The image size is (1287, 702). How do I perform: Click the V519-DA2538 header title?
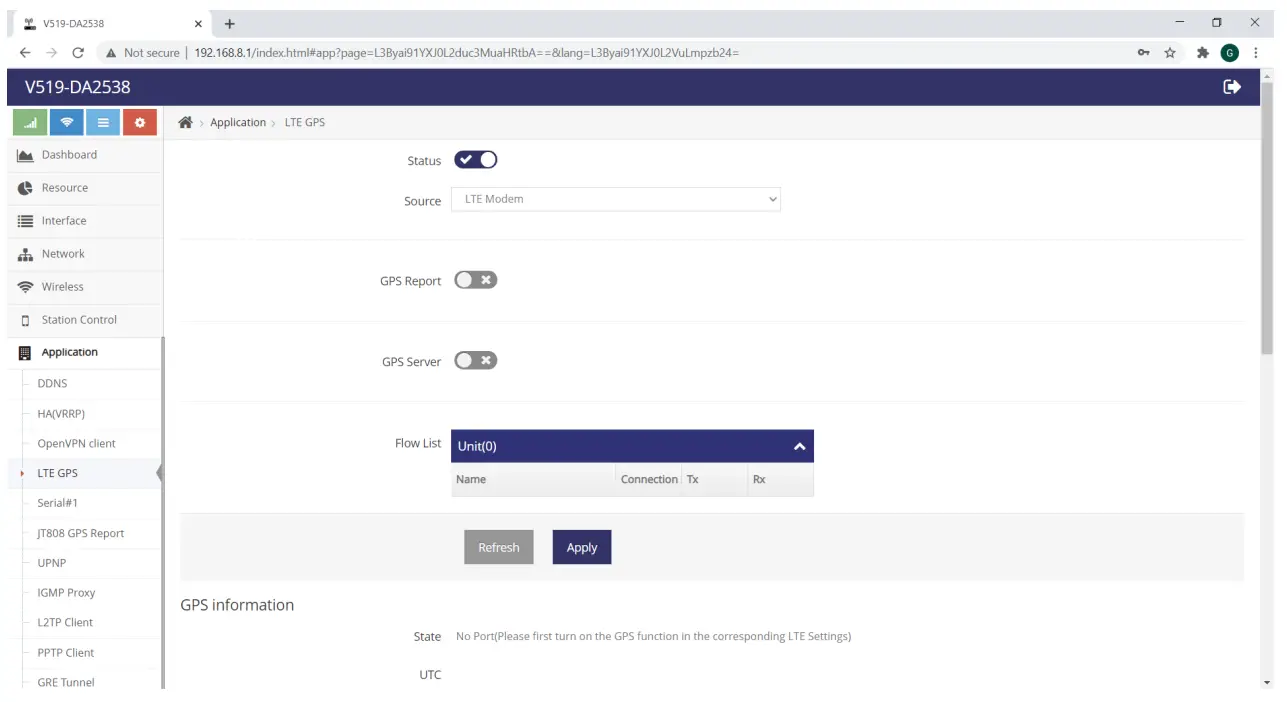(78, 87)
